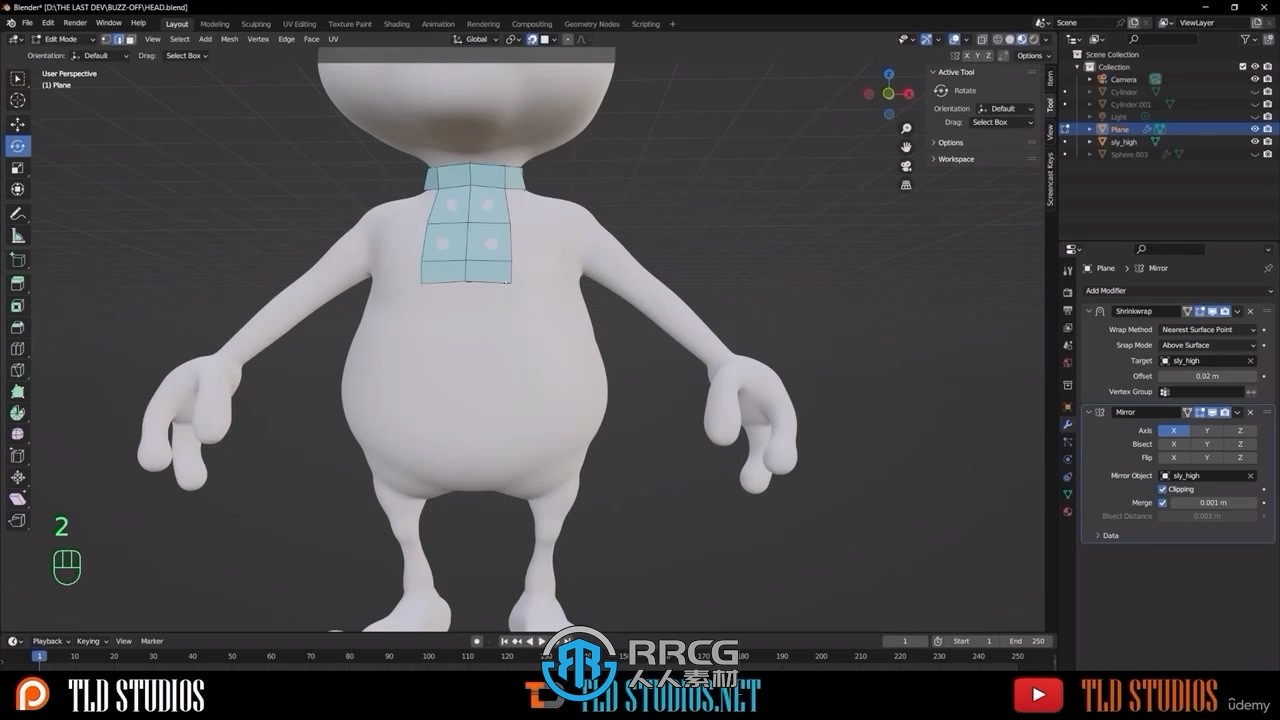This screenshot has height=720, width=1280.
Task: Hide the sly_high object in outliner
Action: tap(1255, 142)
